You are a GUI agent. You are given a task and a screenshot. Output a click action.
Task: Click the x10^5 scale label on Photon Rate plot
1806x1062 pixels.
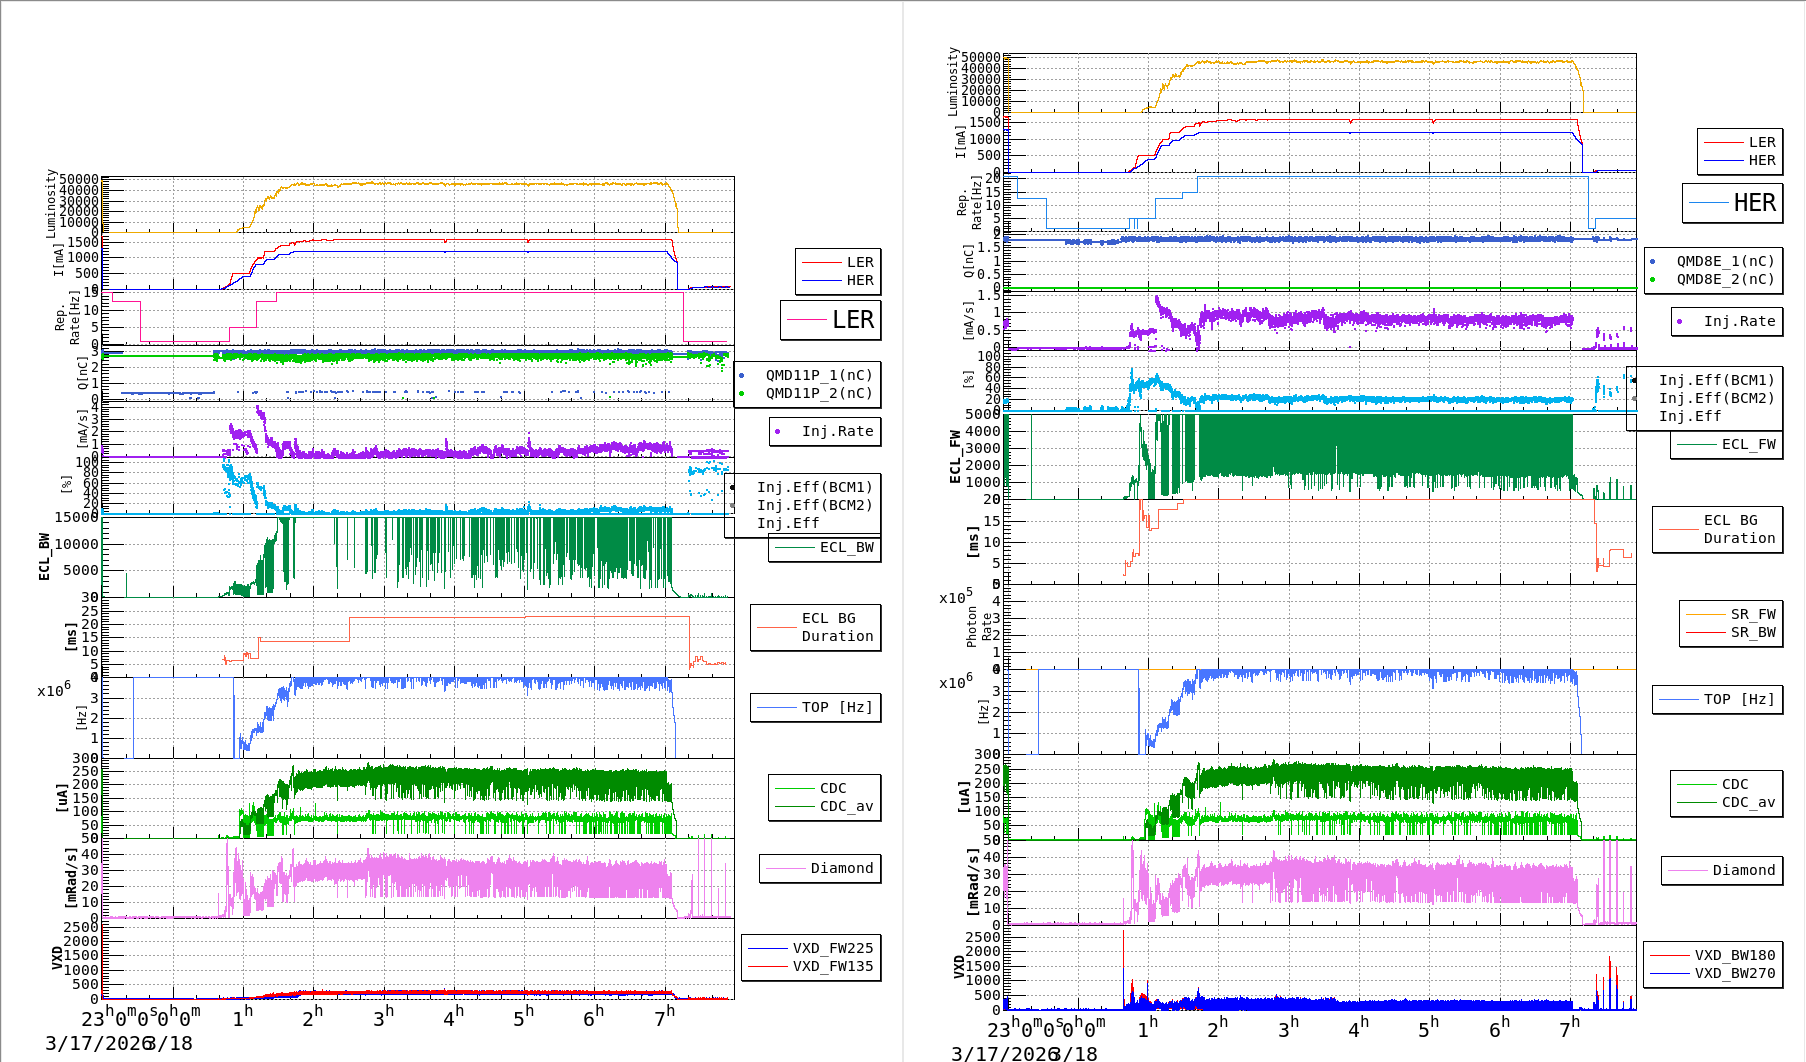[x=955, y=598]
